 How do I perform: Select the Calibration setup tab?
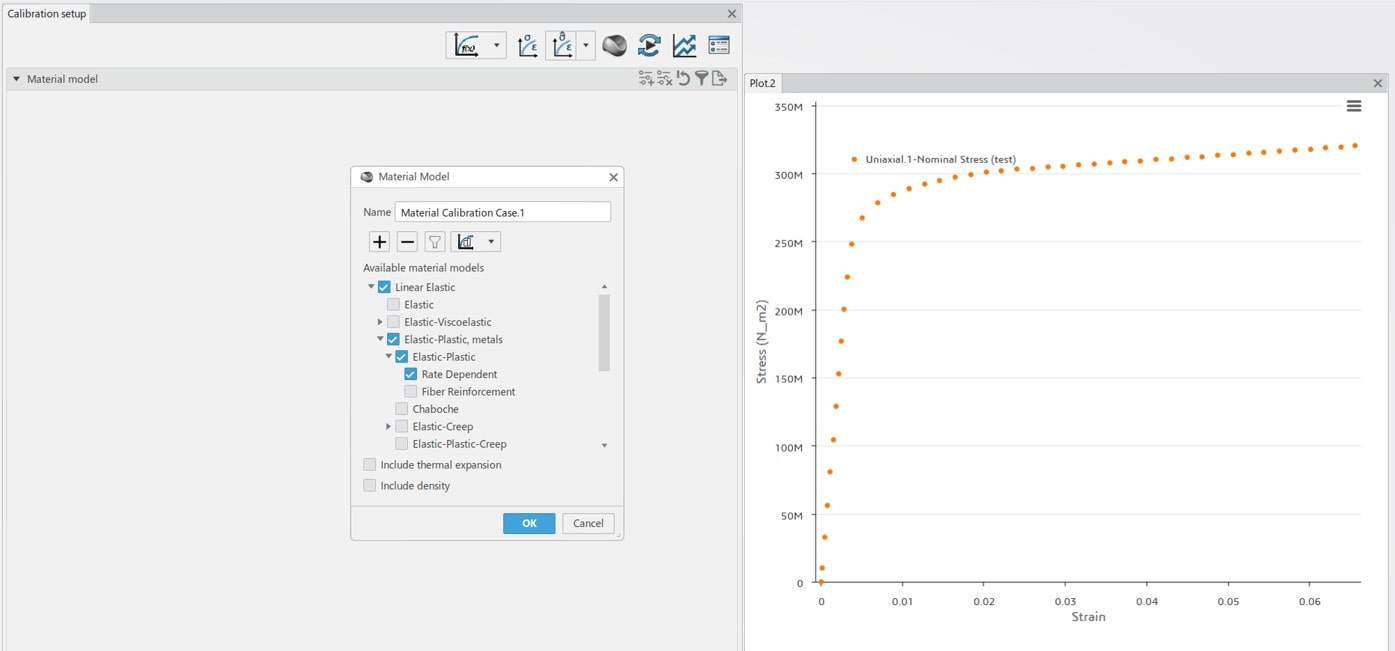47,14
